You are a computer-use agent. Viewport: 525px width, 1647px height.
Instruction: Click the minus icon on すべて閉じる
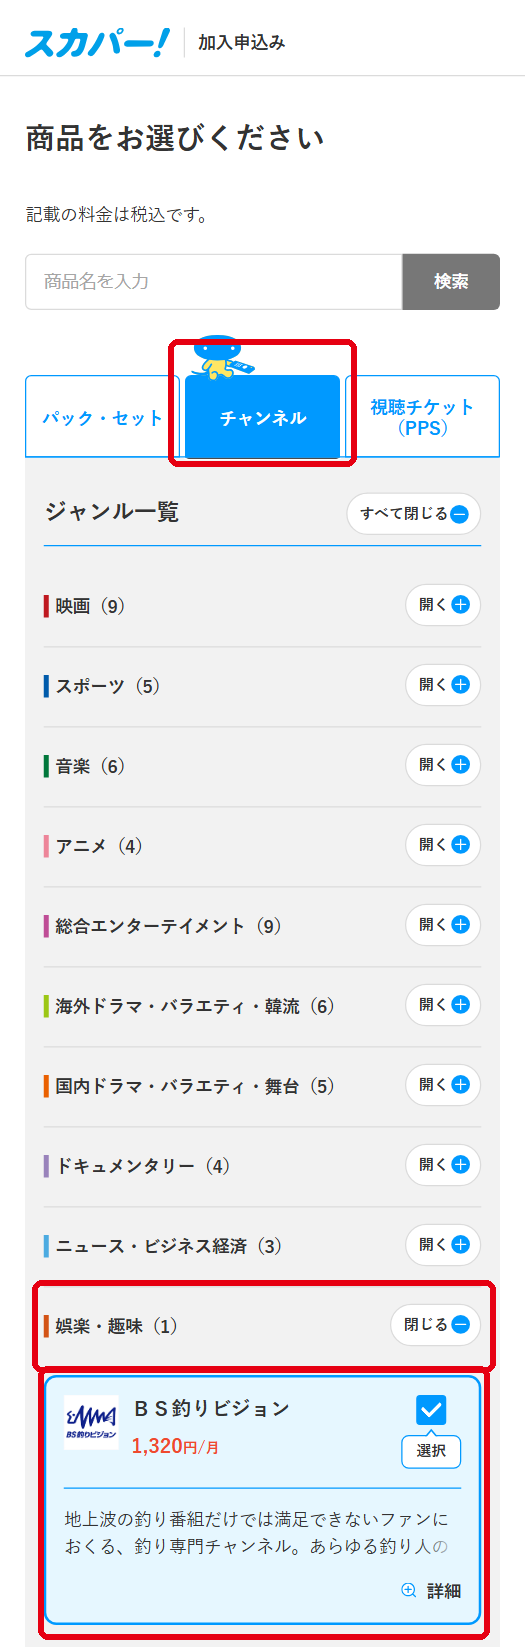point(459,514)
